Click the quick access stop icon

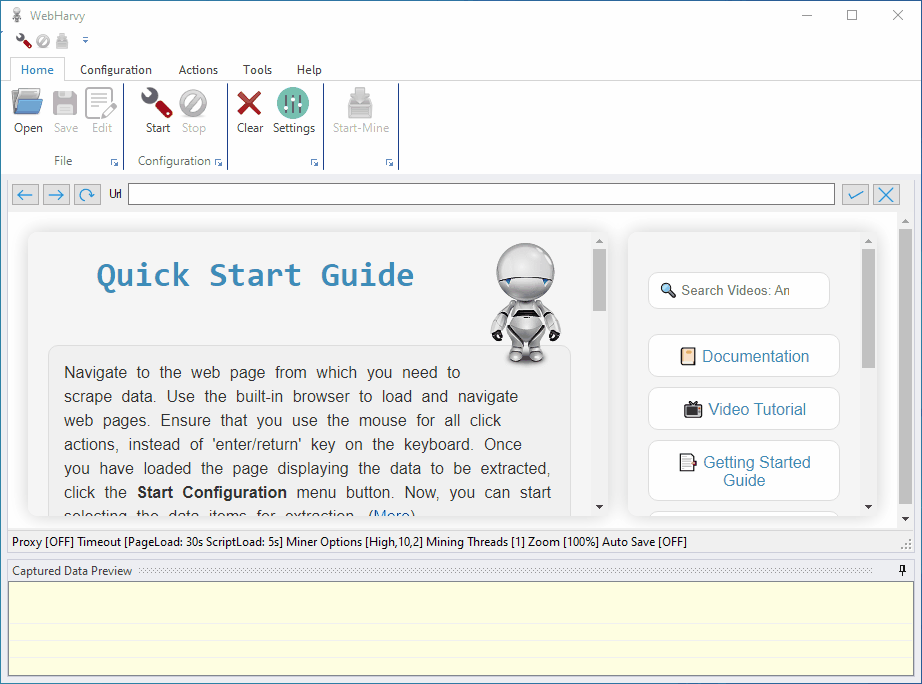[x=43, y=41]
